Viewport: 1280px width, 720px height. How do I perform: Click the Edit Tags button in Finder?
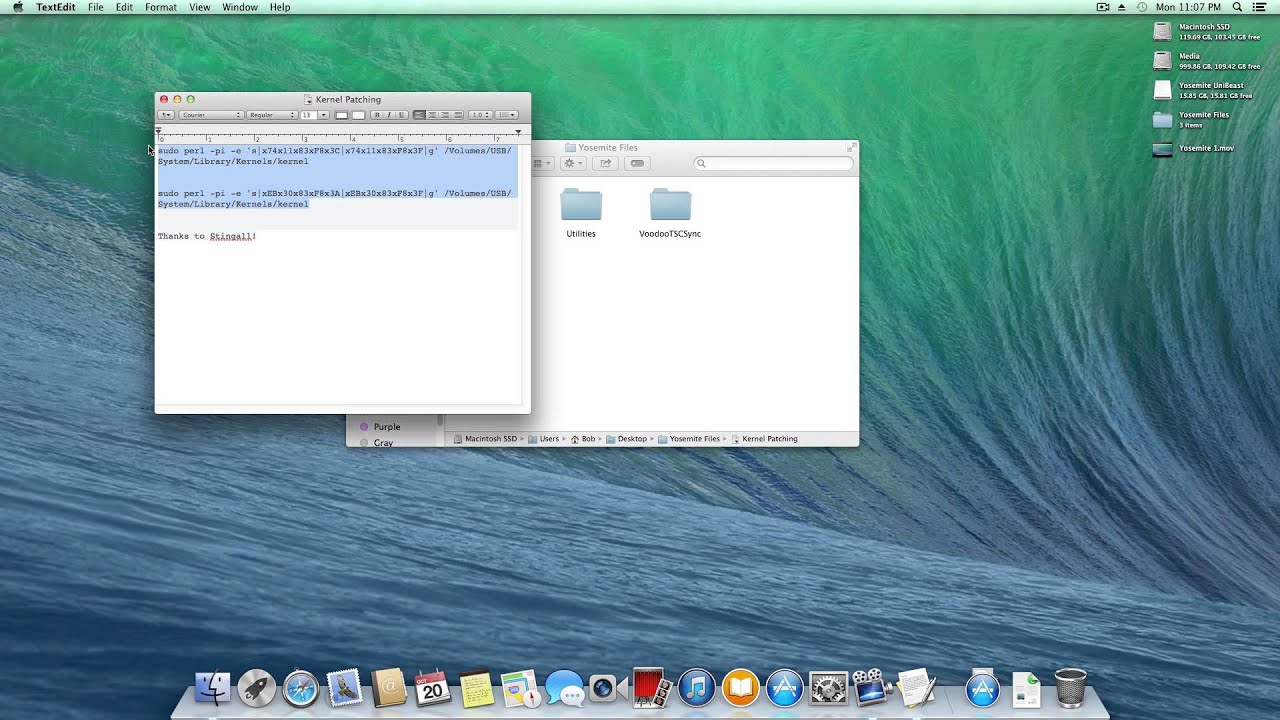637,163
